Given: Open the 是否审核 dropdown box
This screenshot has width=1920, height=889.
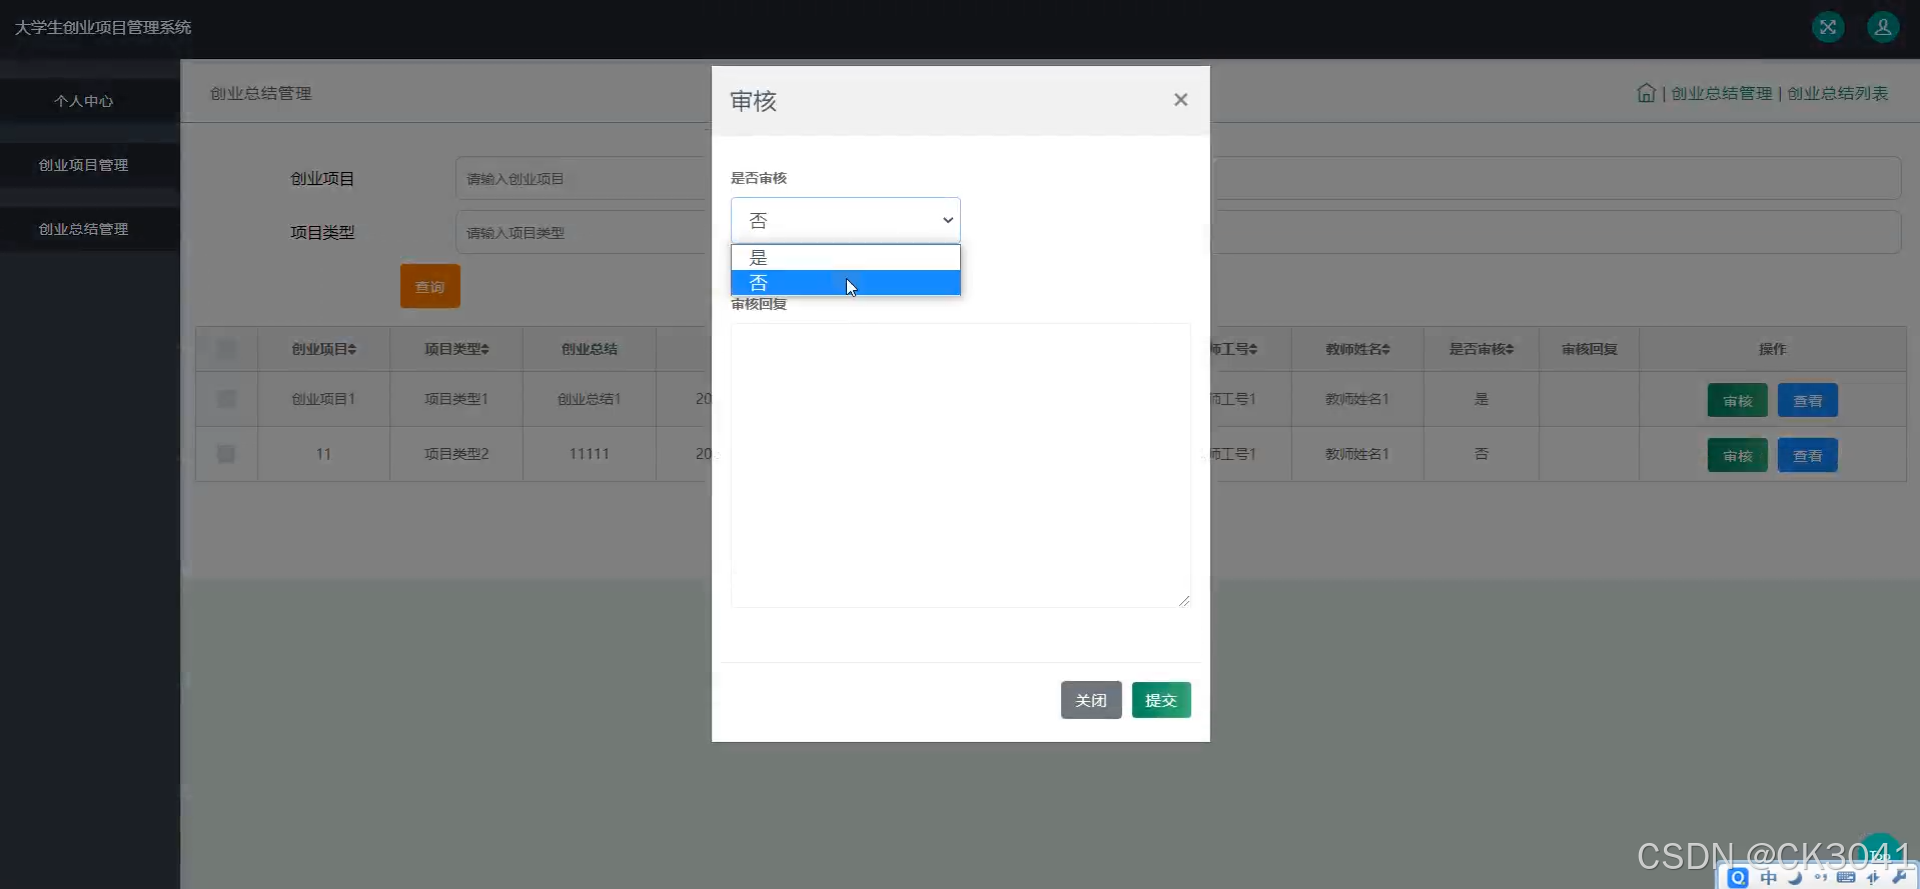Looking at the screenshot, I should tap(846, 220).
